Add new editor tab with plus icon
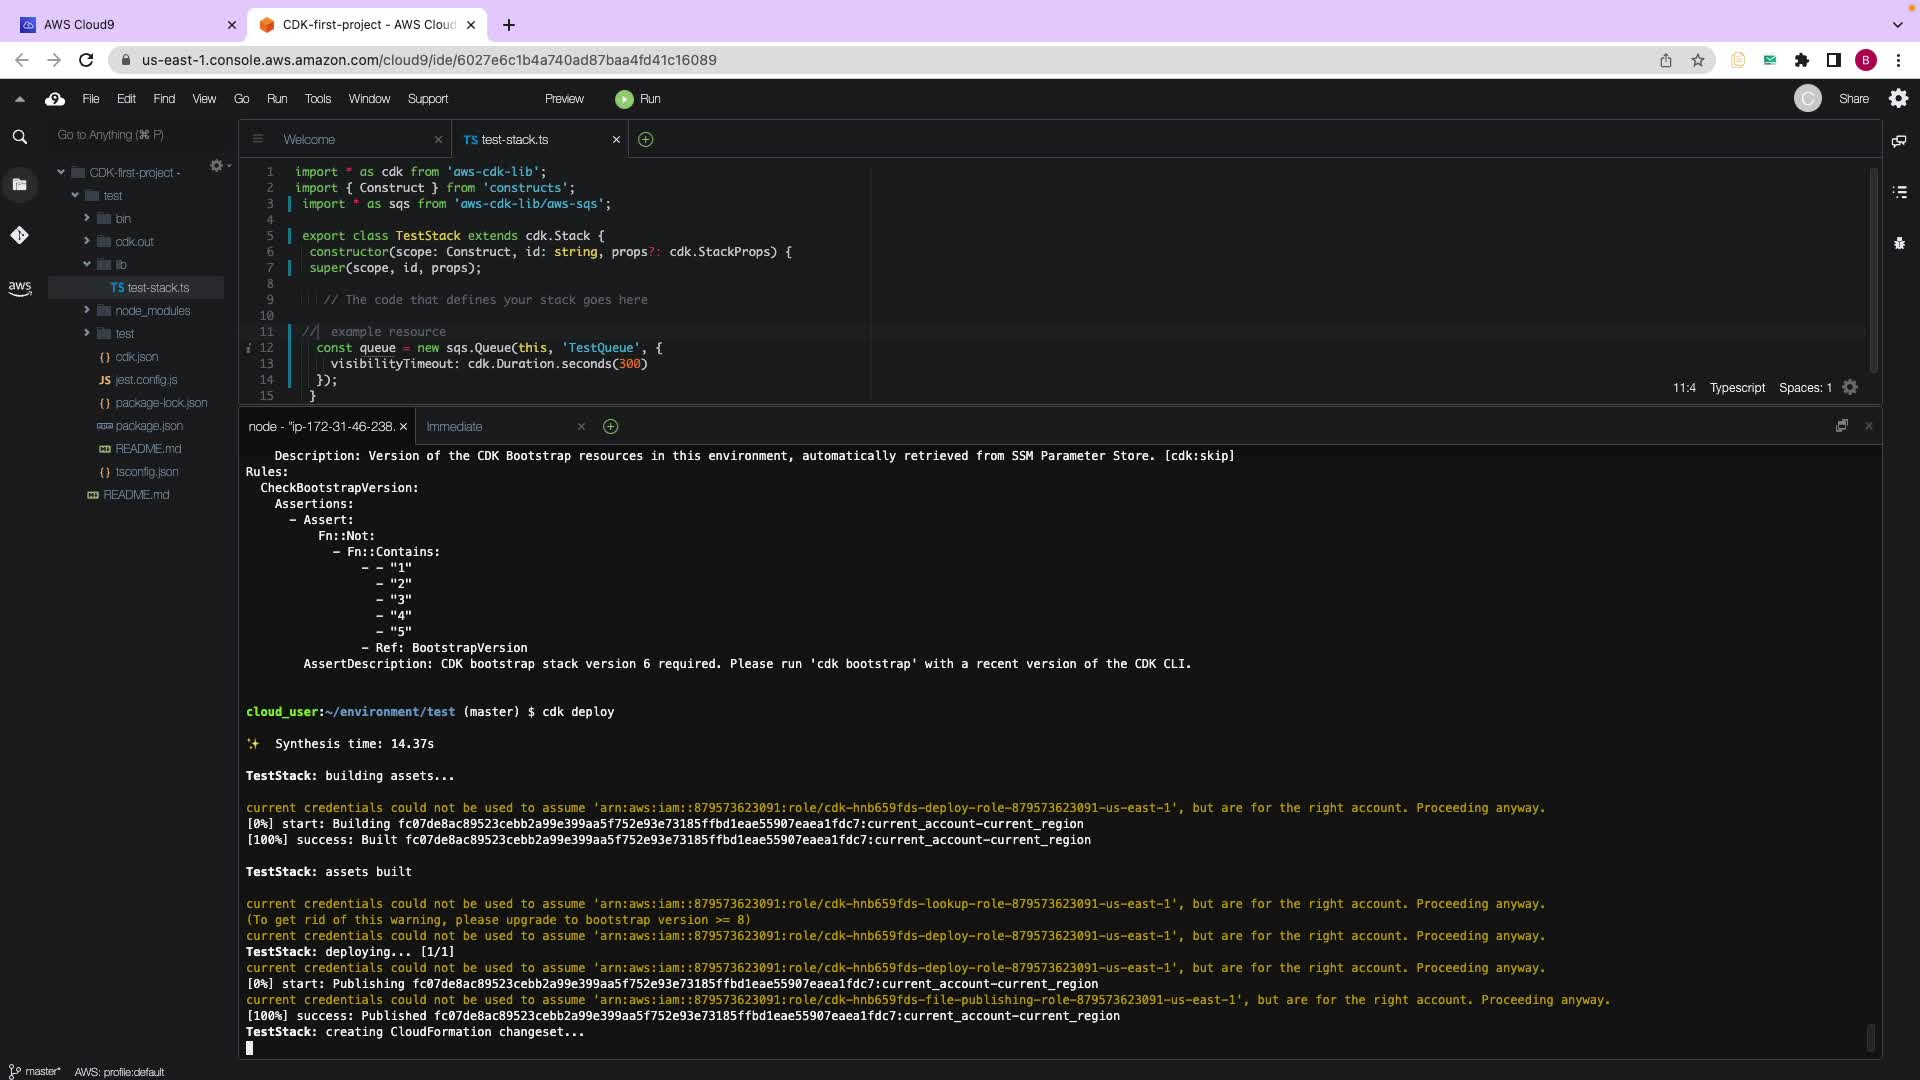The width and height of the screenshot is (1920, 1080). 645,140
